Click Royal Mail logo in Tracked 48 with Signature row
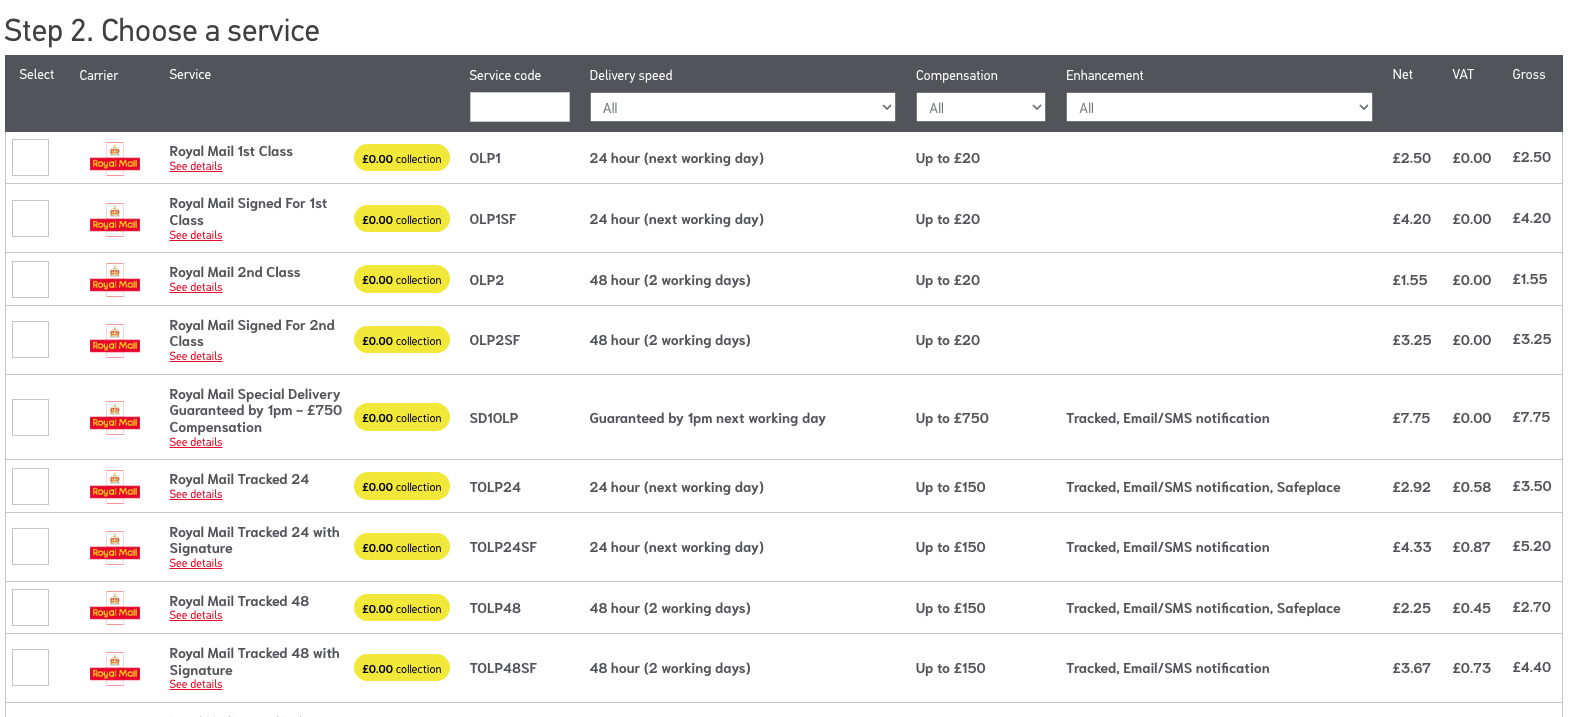This screenshot has height=717, width=1578. 115,668
